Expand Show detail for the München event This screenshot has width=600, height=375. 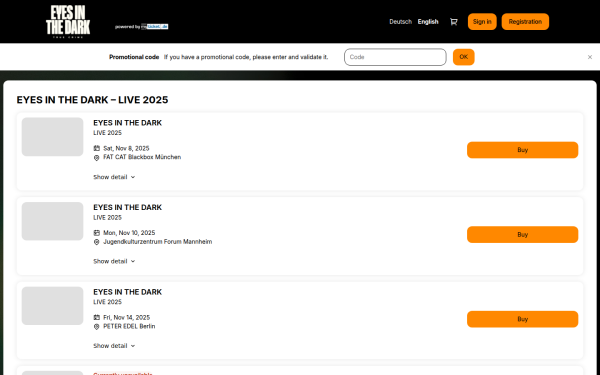point(114,177)
